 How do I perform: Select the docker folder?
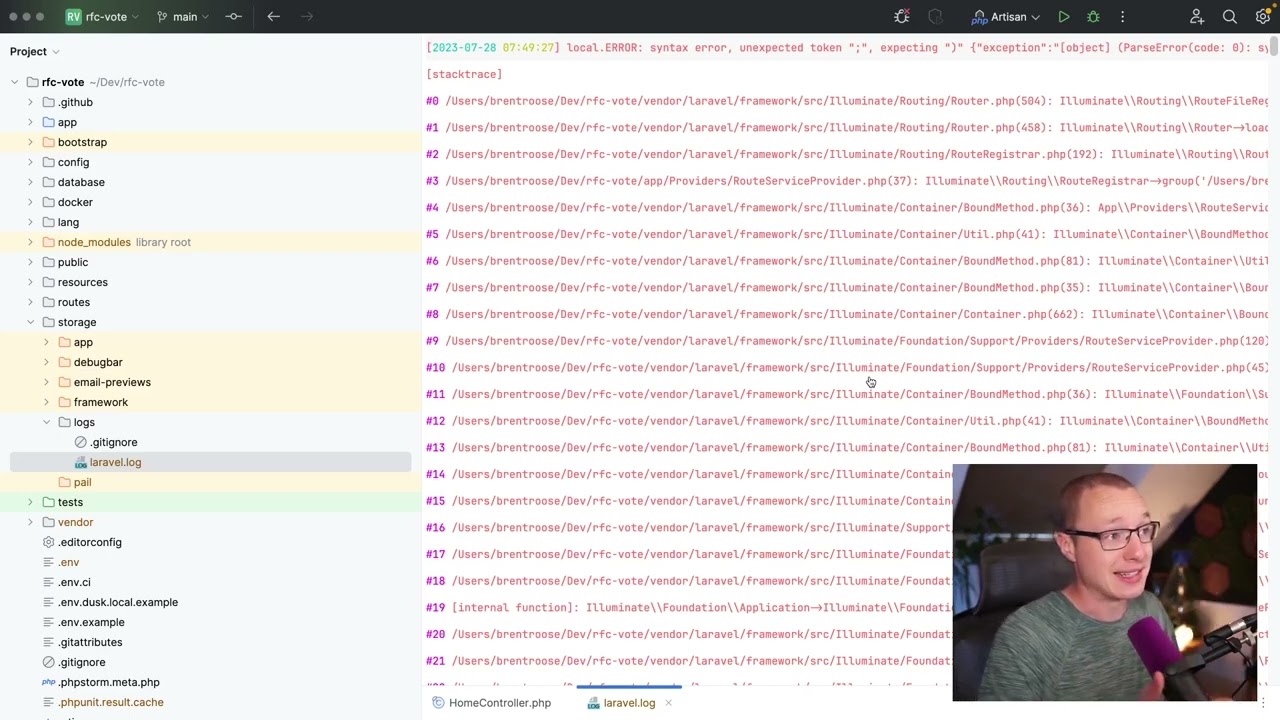click(x=75, y=202)
